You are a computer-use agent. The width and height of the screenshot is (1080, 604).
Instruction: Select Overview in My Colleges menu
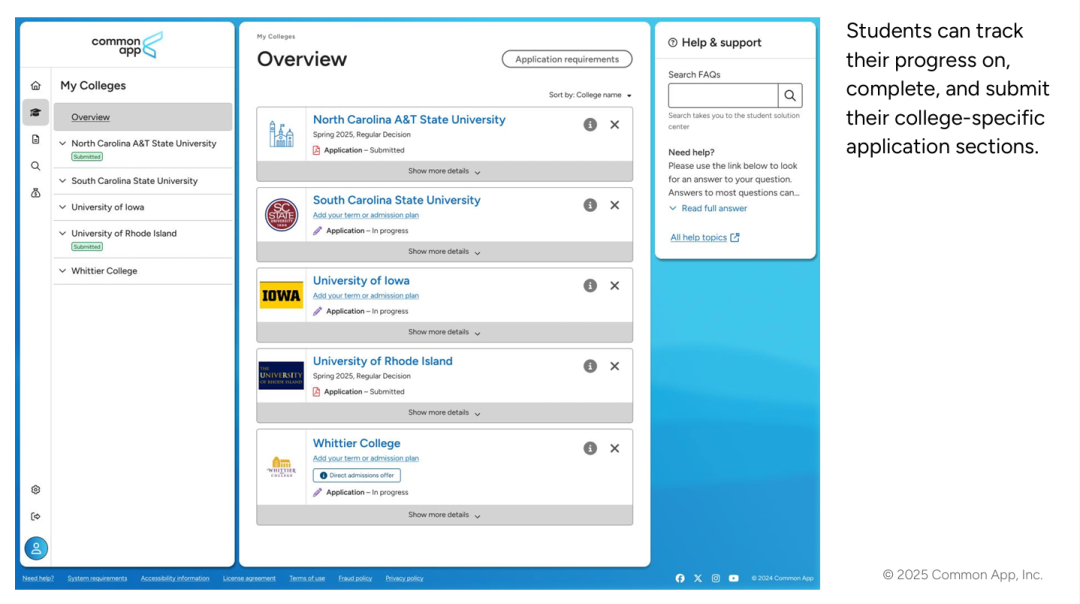pos(143,117)
